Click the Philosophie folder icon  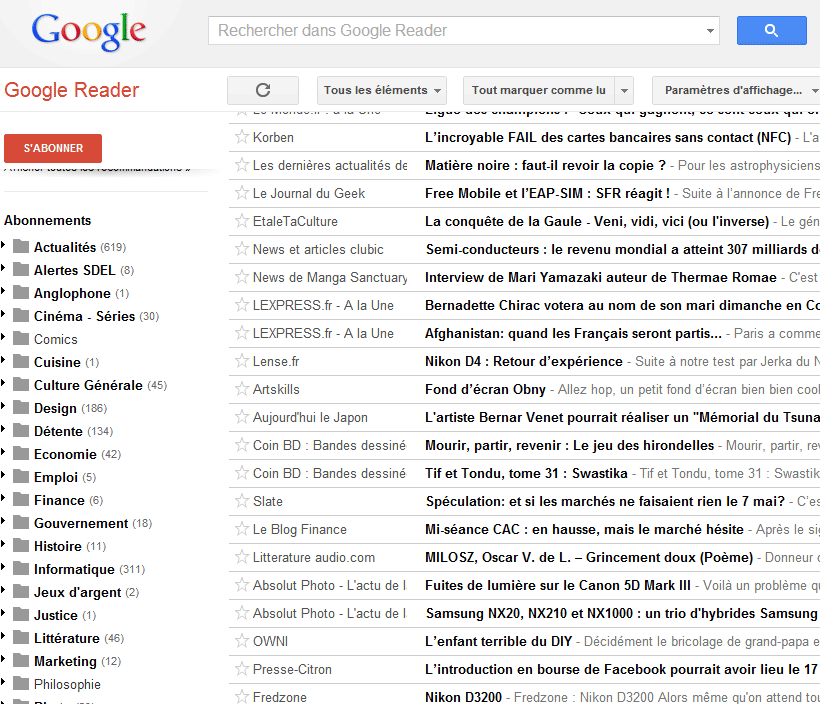point(20,684)
